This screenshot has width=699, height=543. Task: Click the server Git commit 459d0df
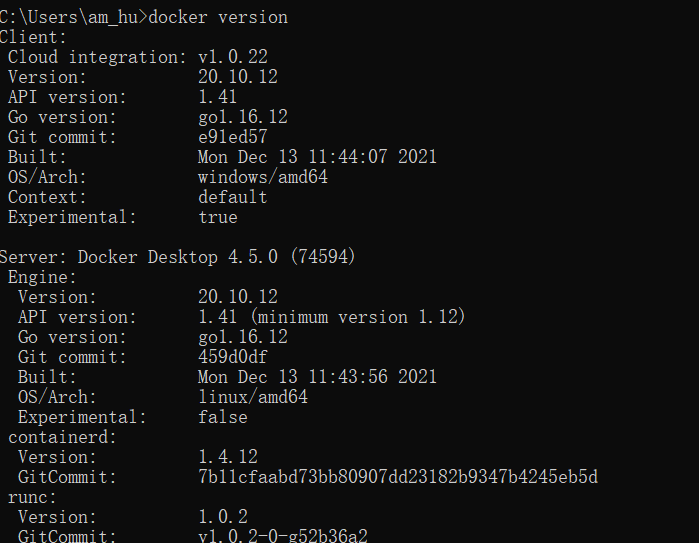[233, 357]
